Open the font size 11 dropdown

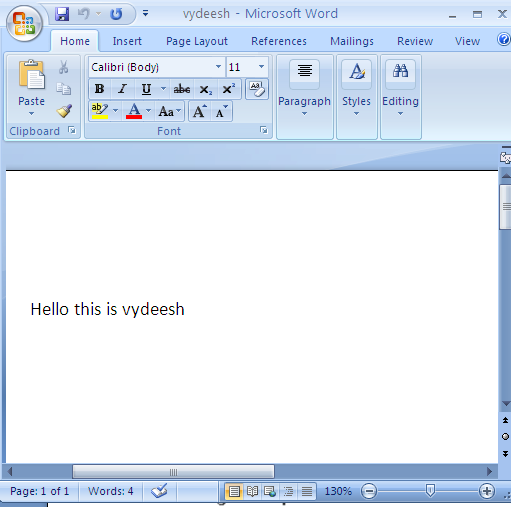click(262, 67)
